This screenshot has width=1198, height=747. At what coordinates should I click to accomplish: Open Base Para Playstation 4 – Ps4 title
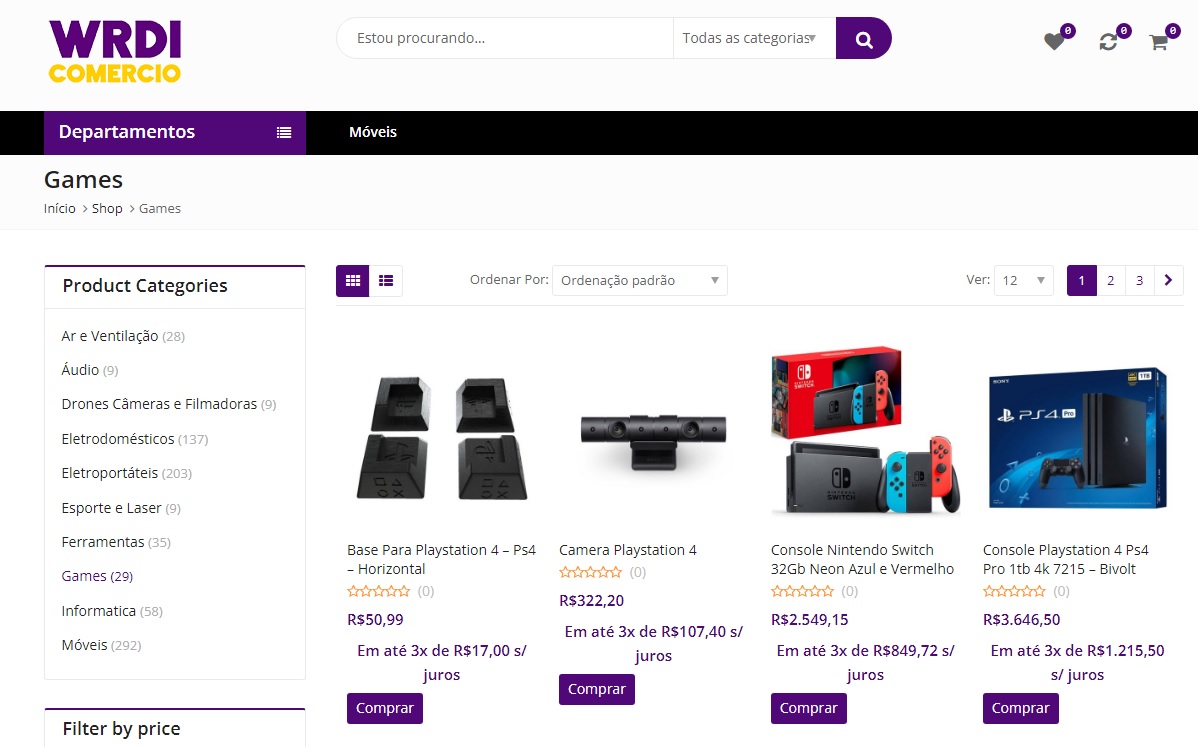click(442, 559)
